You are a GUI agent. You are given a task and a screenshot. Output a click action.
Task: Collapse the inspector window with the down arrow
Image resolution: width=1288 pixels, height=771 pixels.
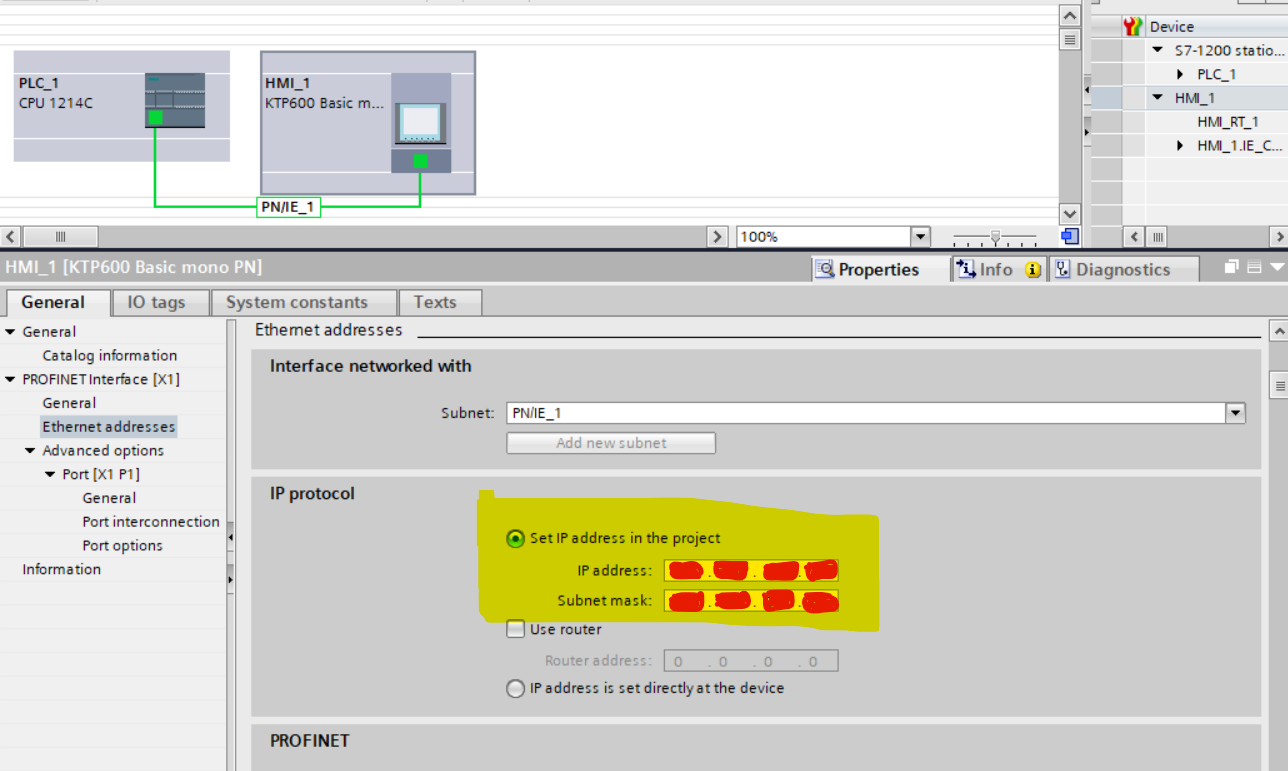[1276, 268]
